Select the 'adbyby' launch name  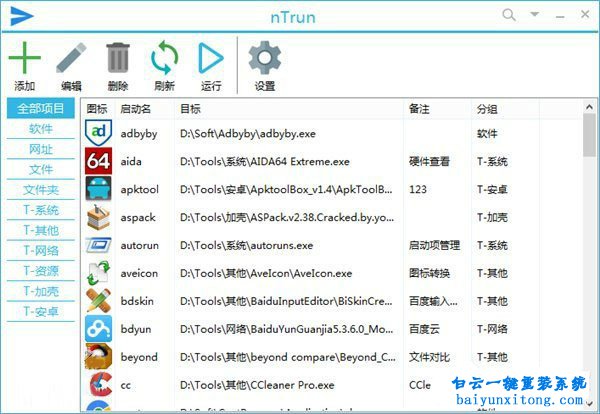point(139,134)
